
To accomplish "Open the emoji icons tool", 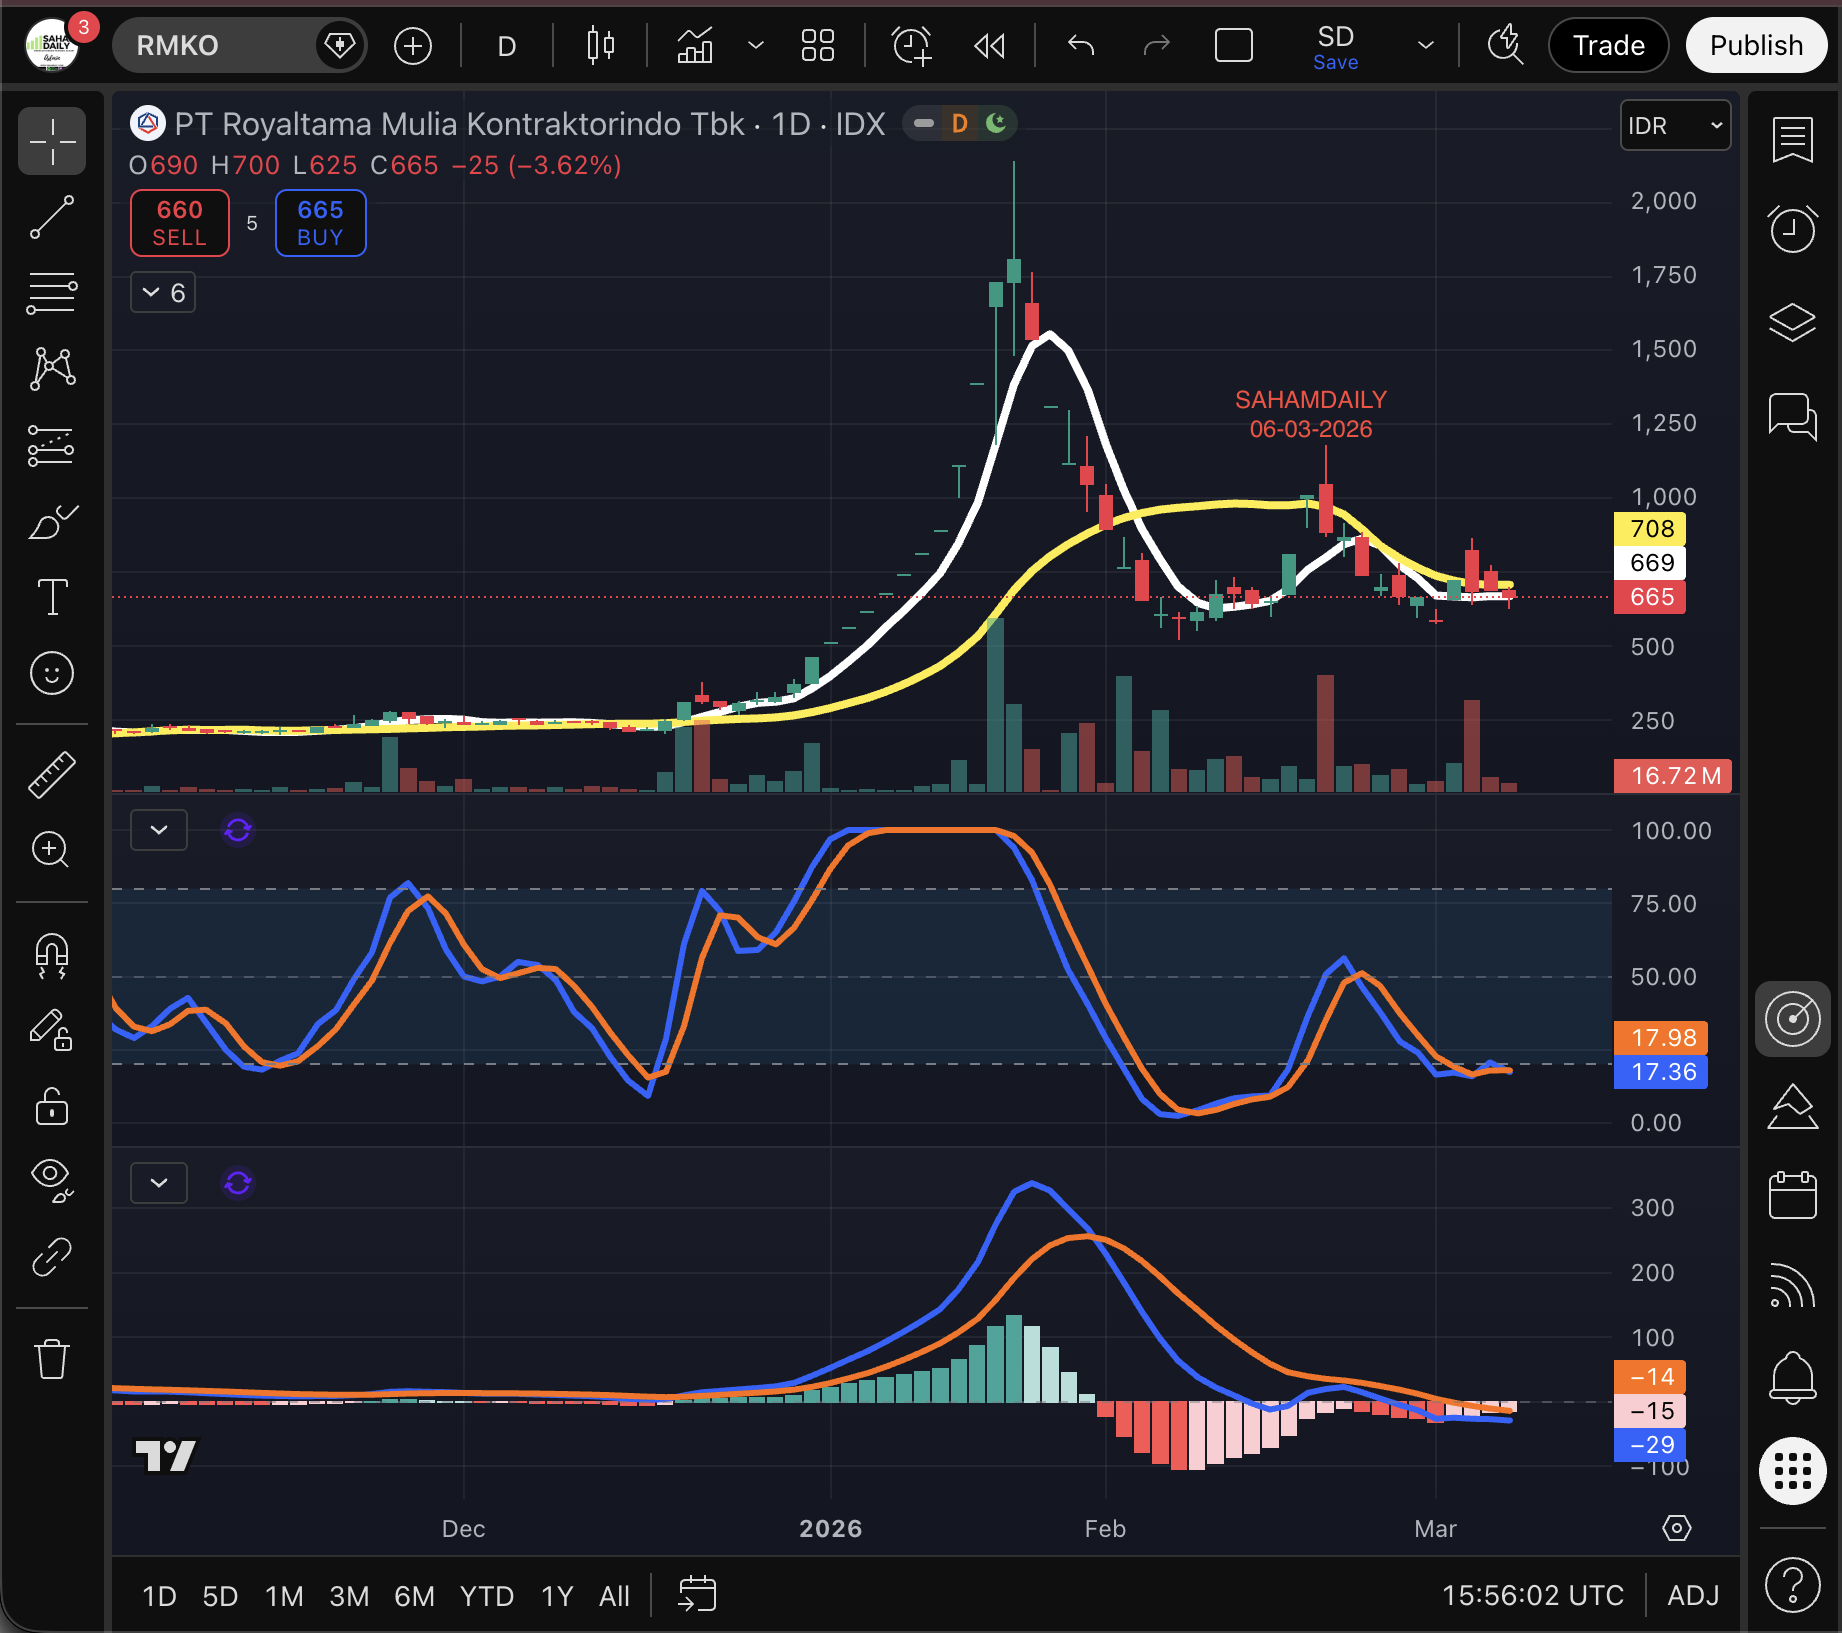I will (52, 673).
